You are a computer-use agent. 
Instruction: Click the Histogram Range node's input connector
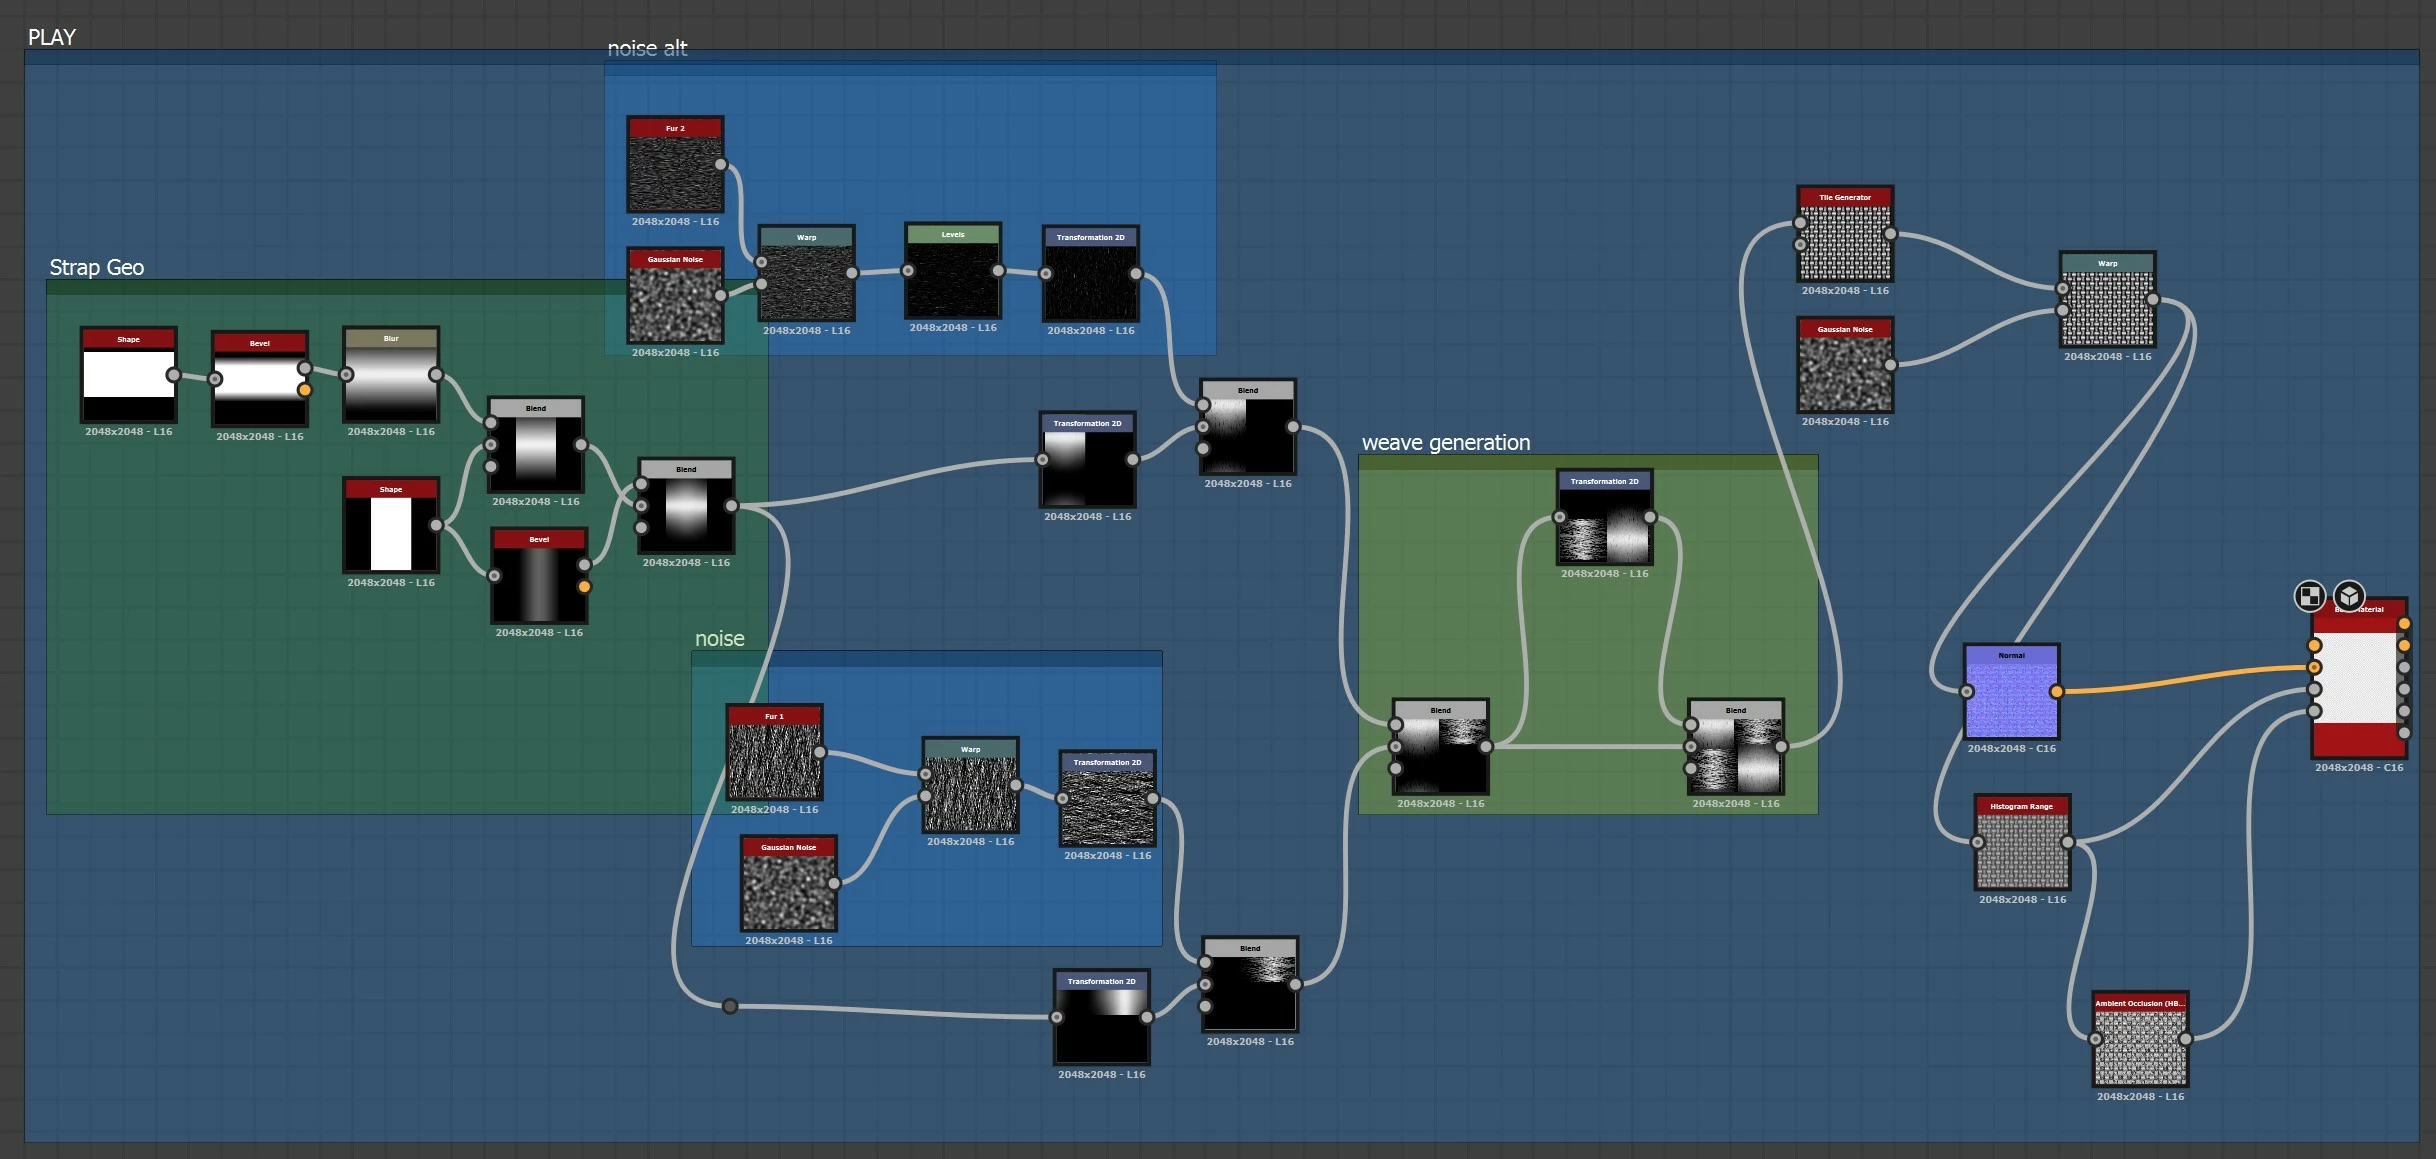tap(1977, 842)
